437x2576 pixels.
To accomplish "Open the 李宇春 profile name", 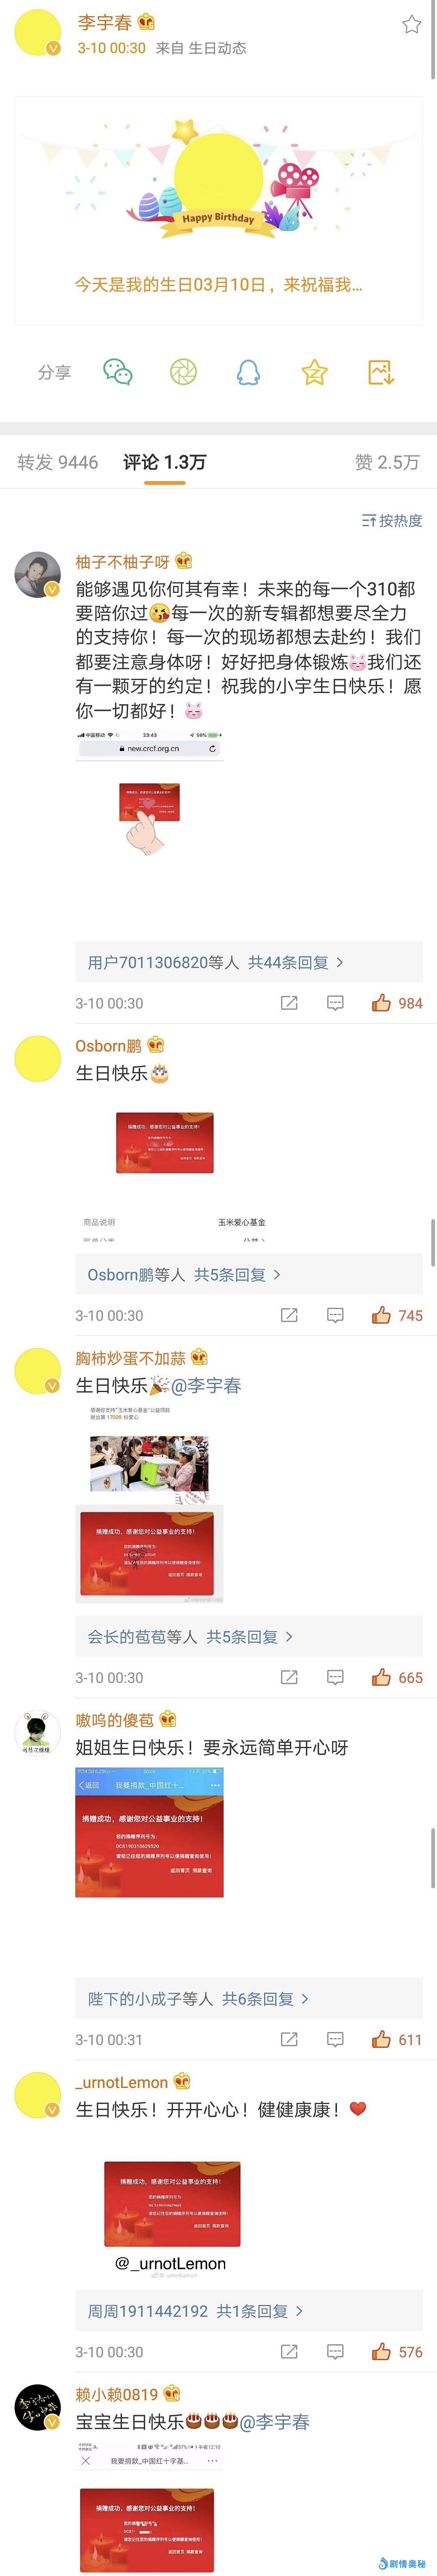I will (x=105, y=22).
